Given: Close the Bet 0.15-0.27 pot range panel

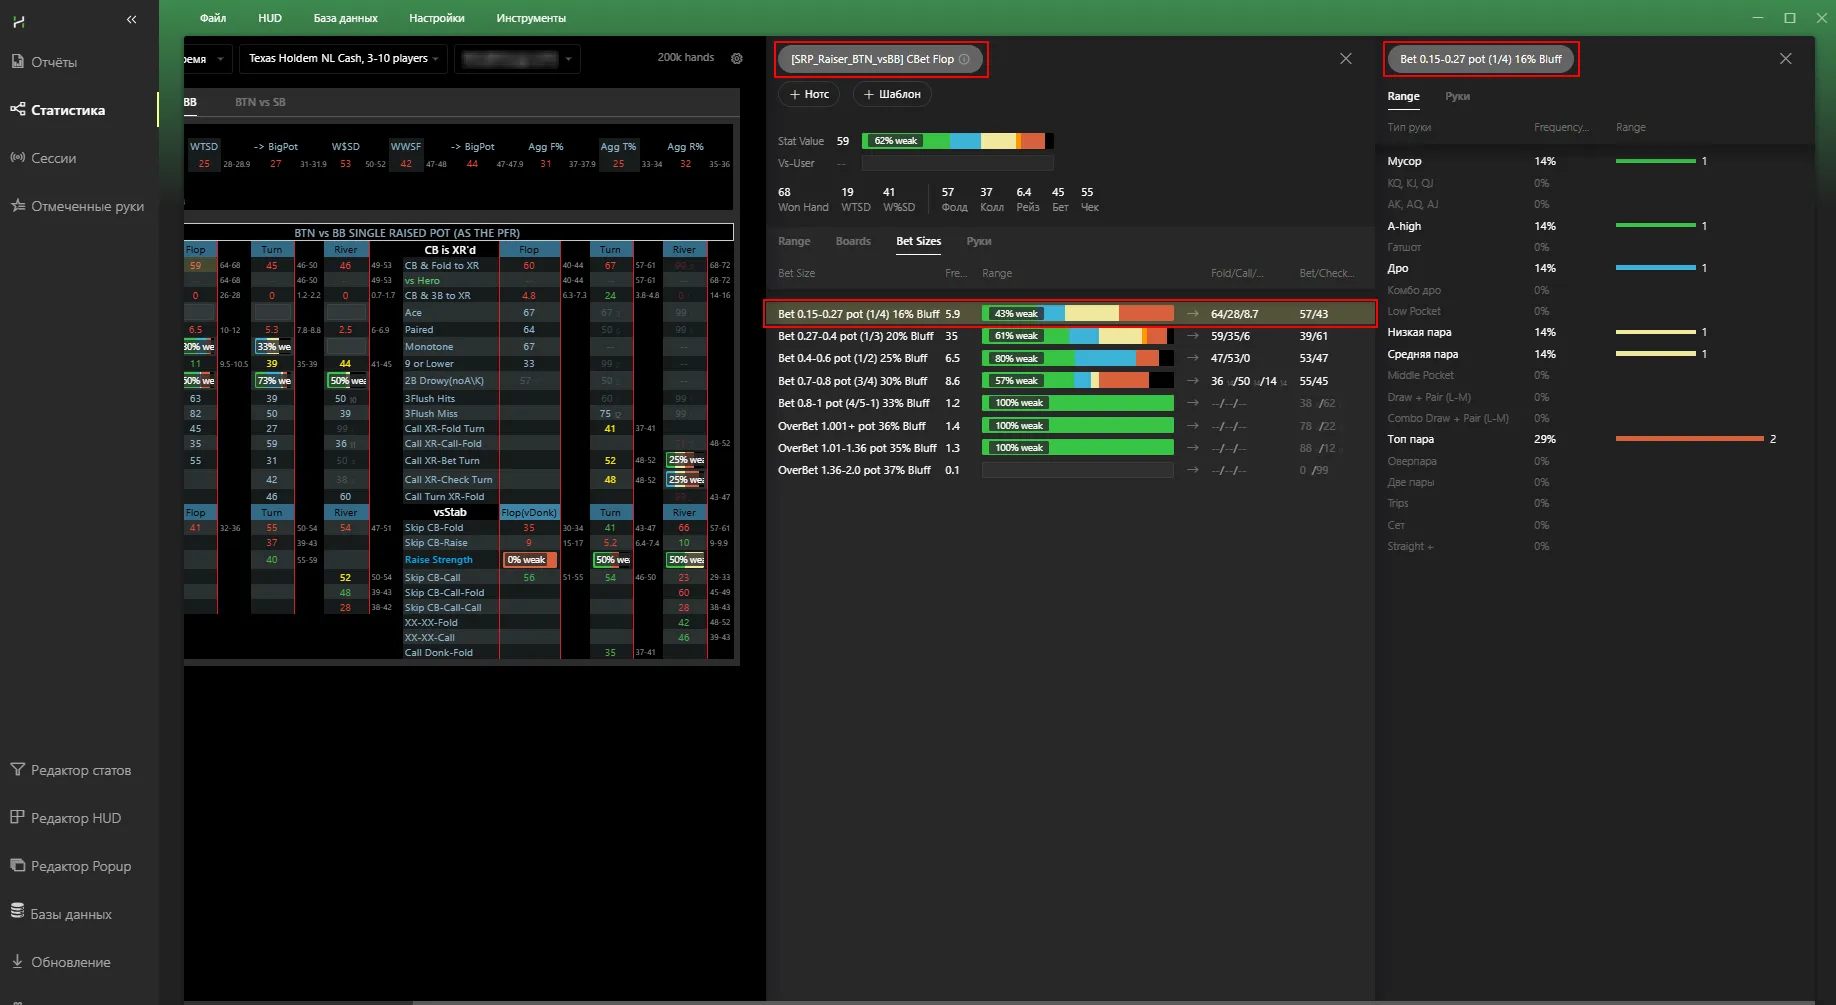Looking at the screenshot, I should pos(1786,59).
